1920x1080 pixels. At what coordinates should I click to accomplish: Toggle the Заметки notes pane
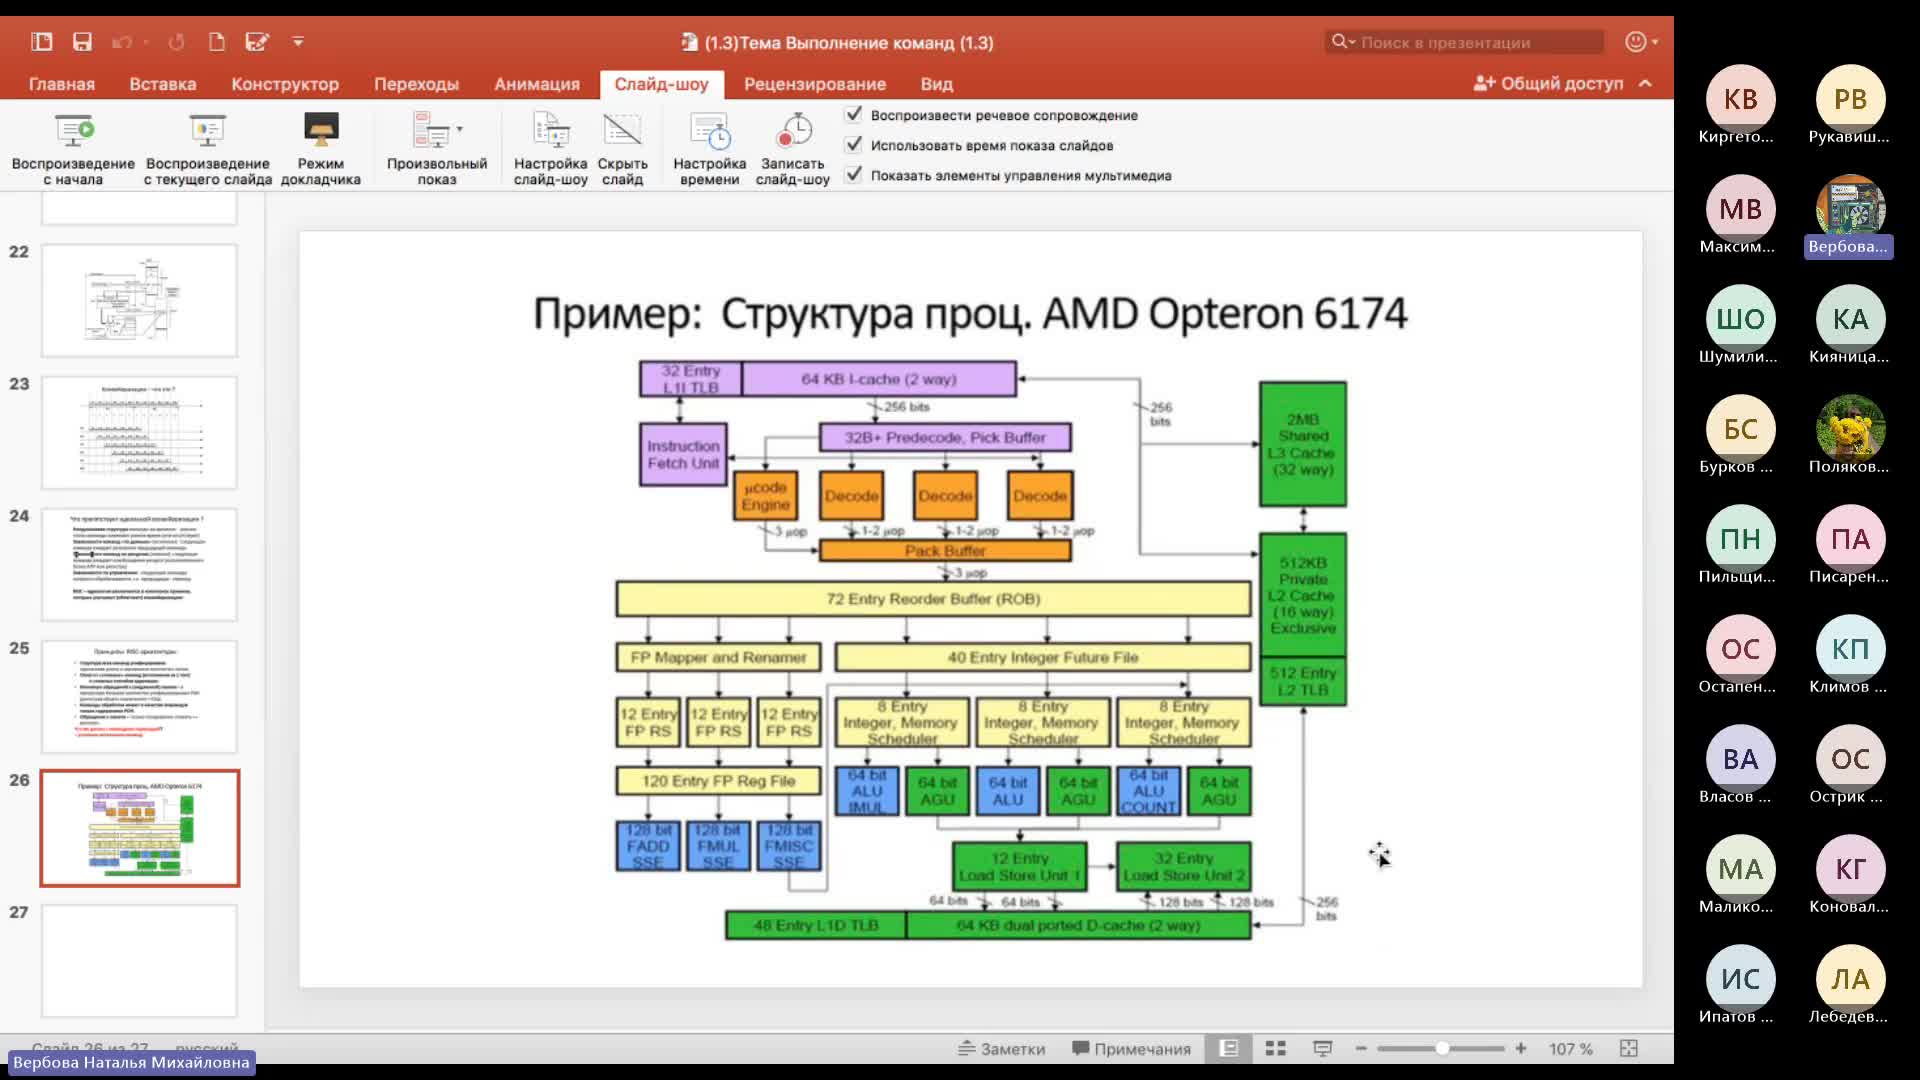[1001, 1048]
